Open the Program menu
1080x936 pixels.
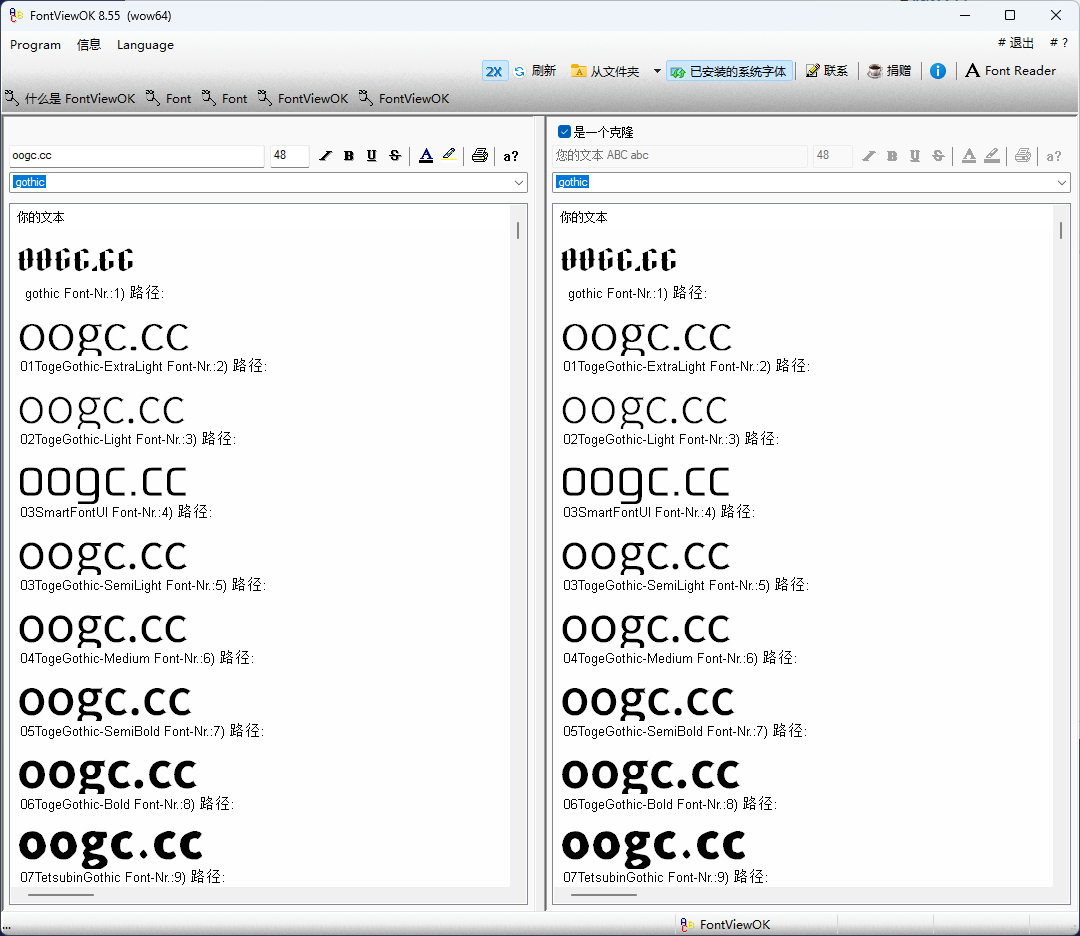(35, 45)
